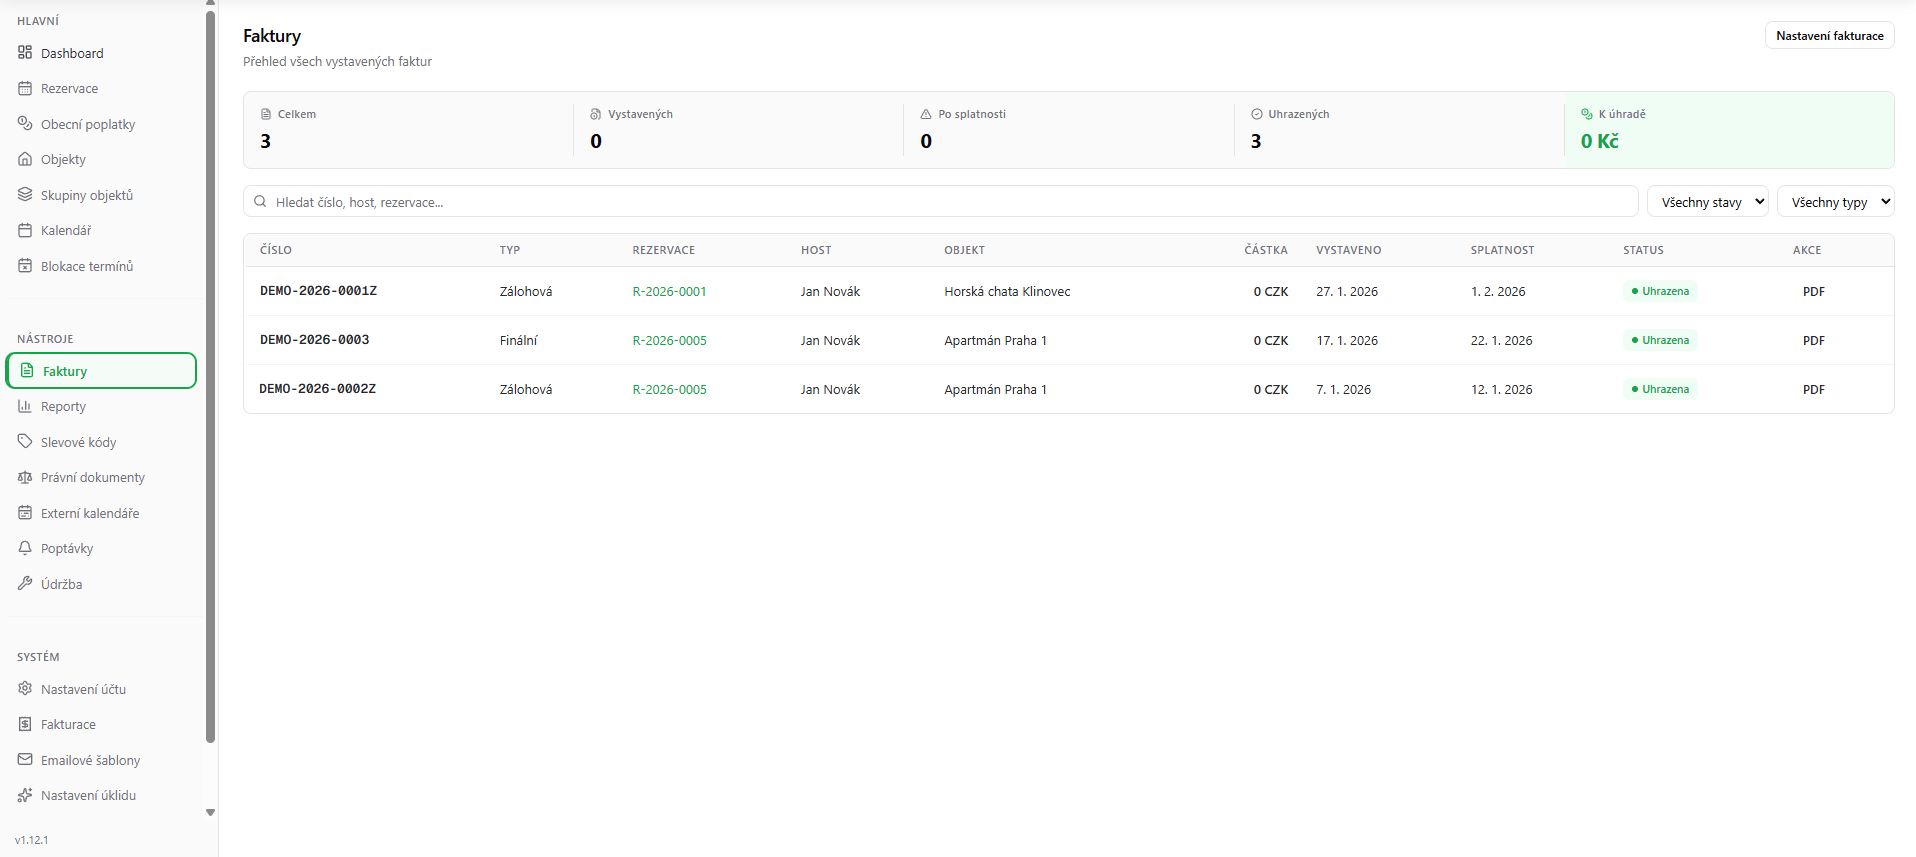Click due date 22. 1. 2026
This screenshot has width=1916, height=857.
[1501, 340]
